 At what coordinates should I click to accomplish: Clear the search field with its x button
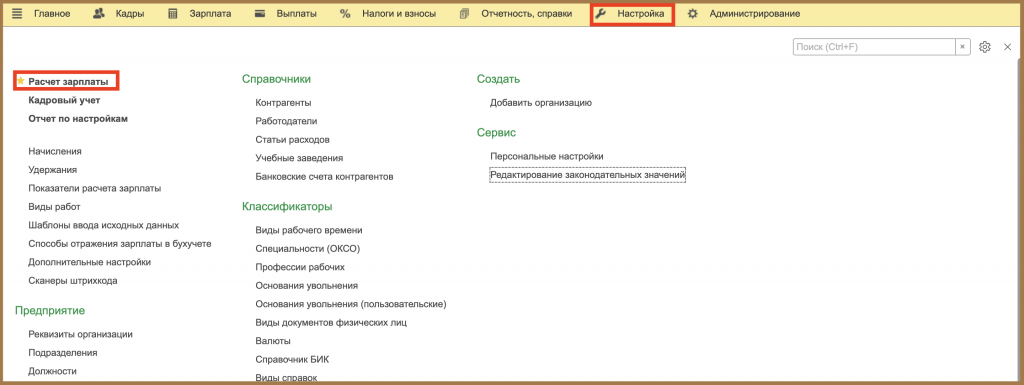click(963, 47)
